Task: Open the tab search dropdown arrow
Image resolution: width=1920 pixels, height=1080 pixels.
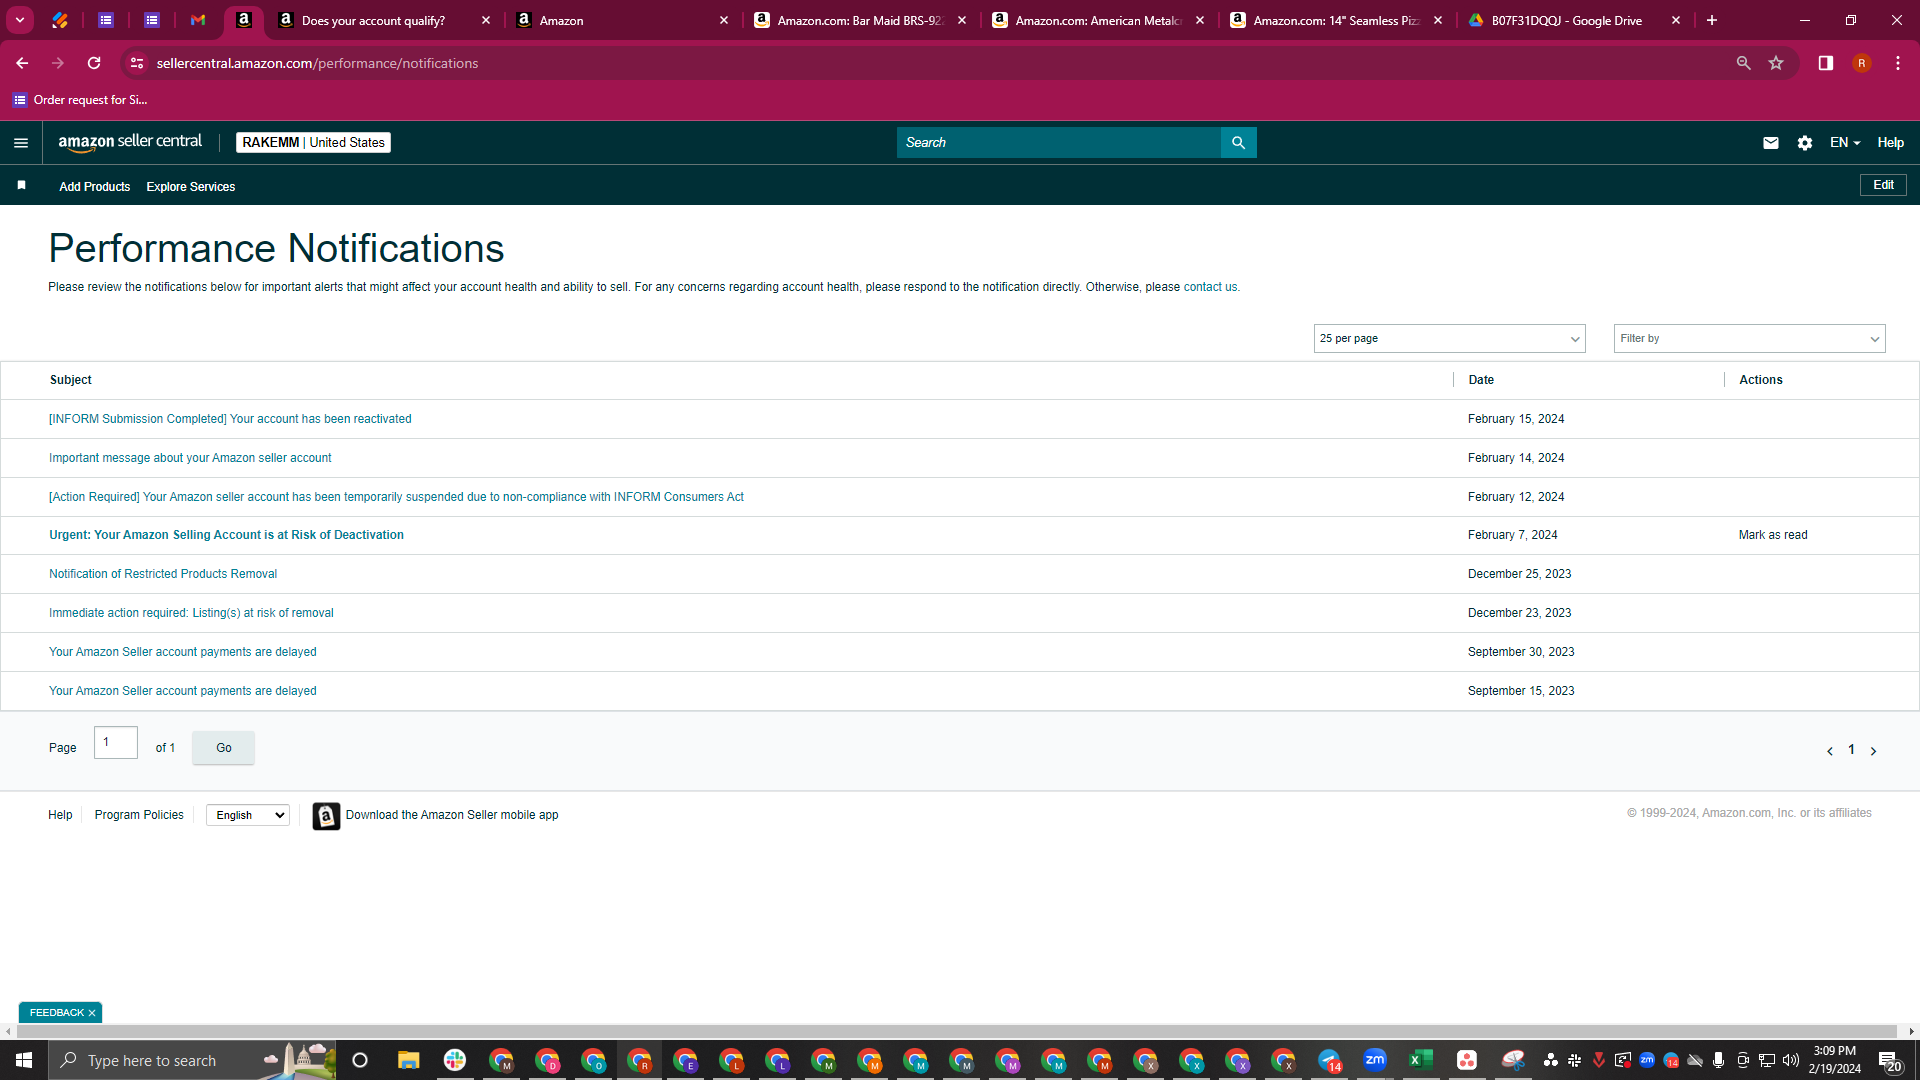Action: (20, 20)
